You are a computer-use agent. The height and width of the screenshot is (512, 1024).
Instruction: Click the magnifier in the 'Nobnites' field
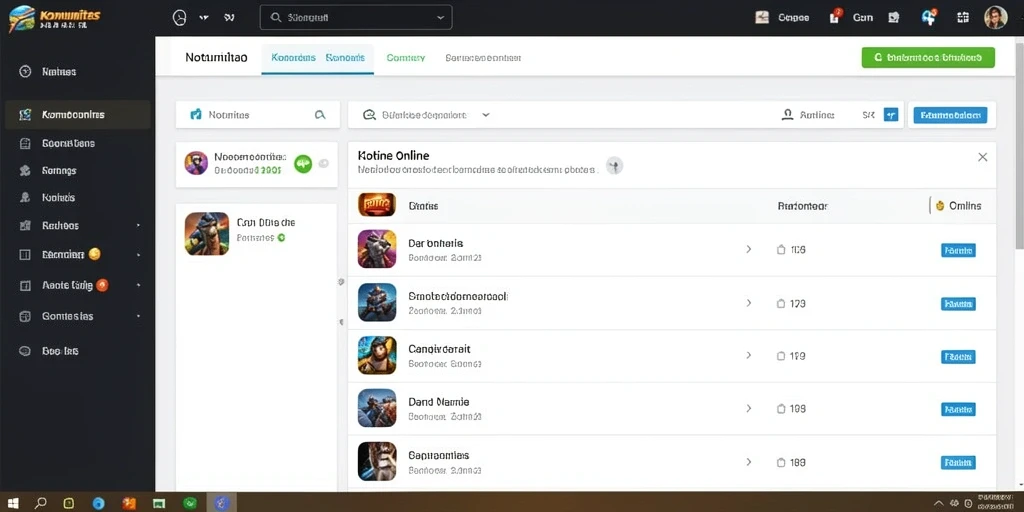(320, 114)
